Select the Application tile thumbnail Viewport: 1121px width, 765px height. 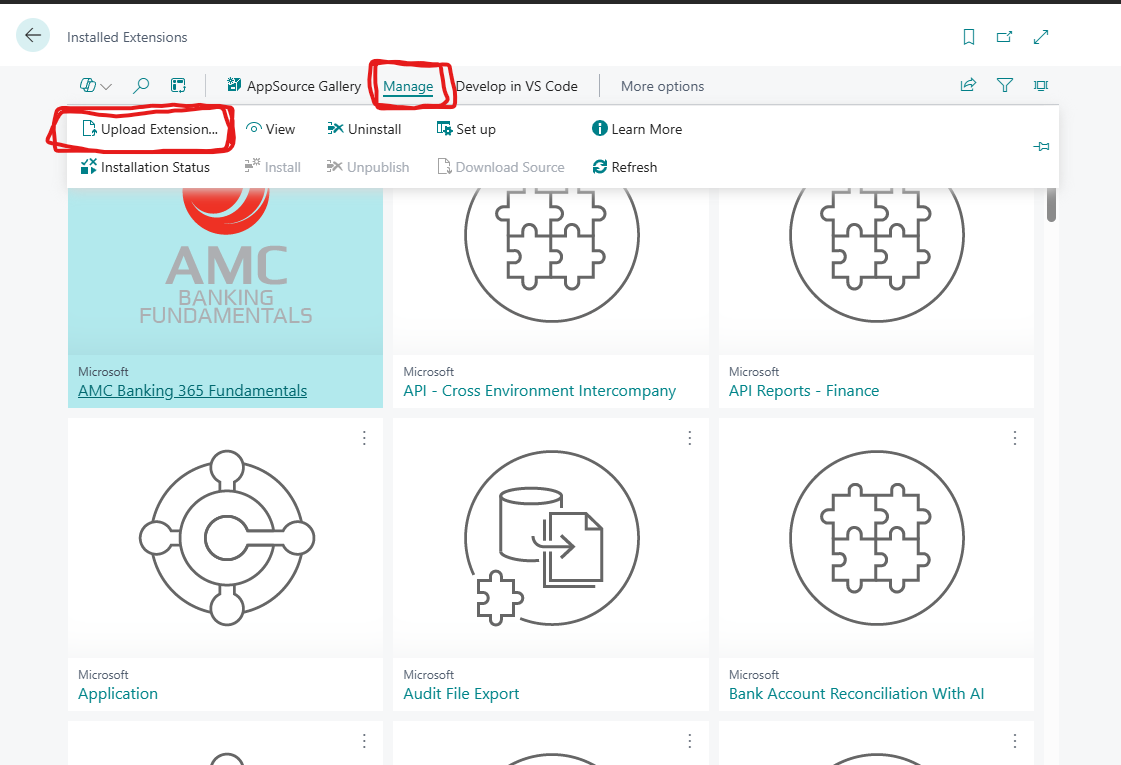227,538
